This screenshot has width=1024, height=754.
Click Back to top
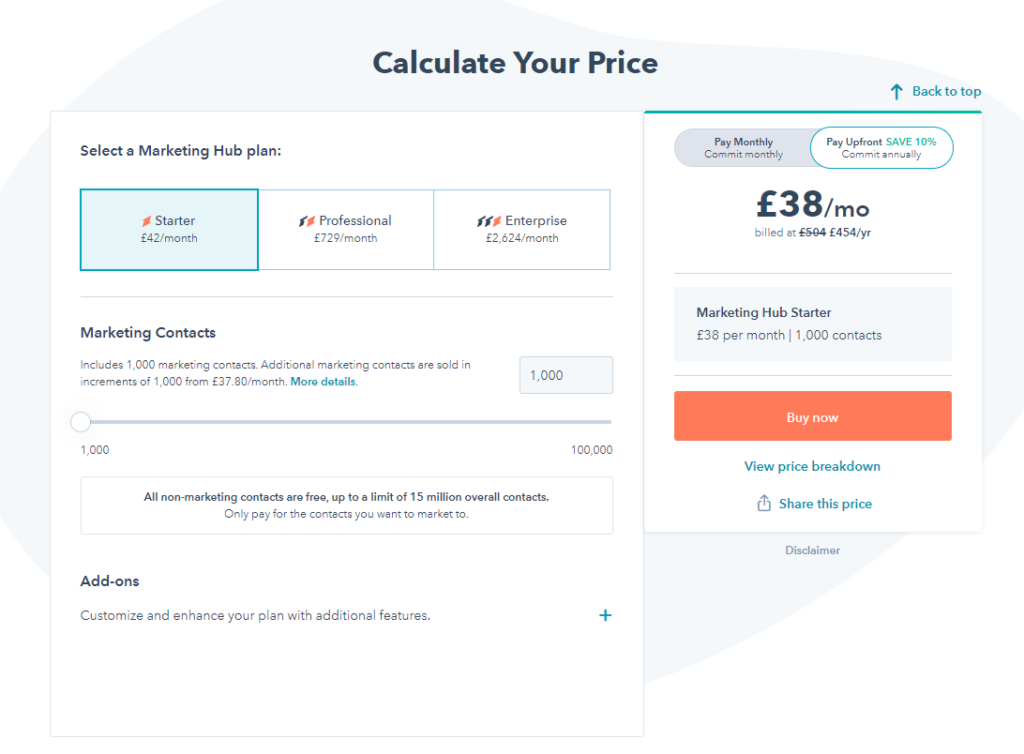944,91
